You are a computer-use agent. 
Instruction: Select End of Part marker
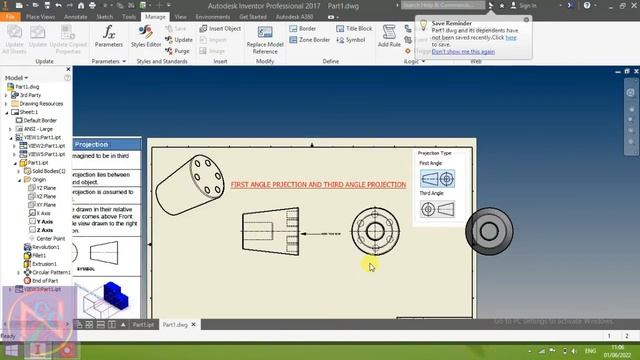pyautogui.click(x=41, y=281)
